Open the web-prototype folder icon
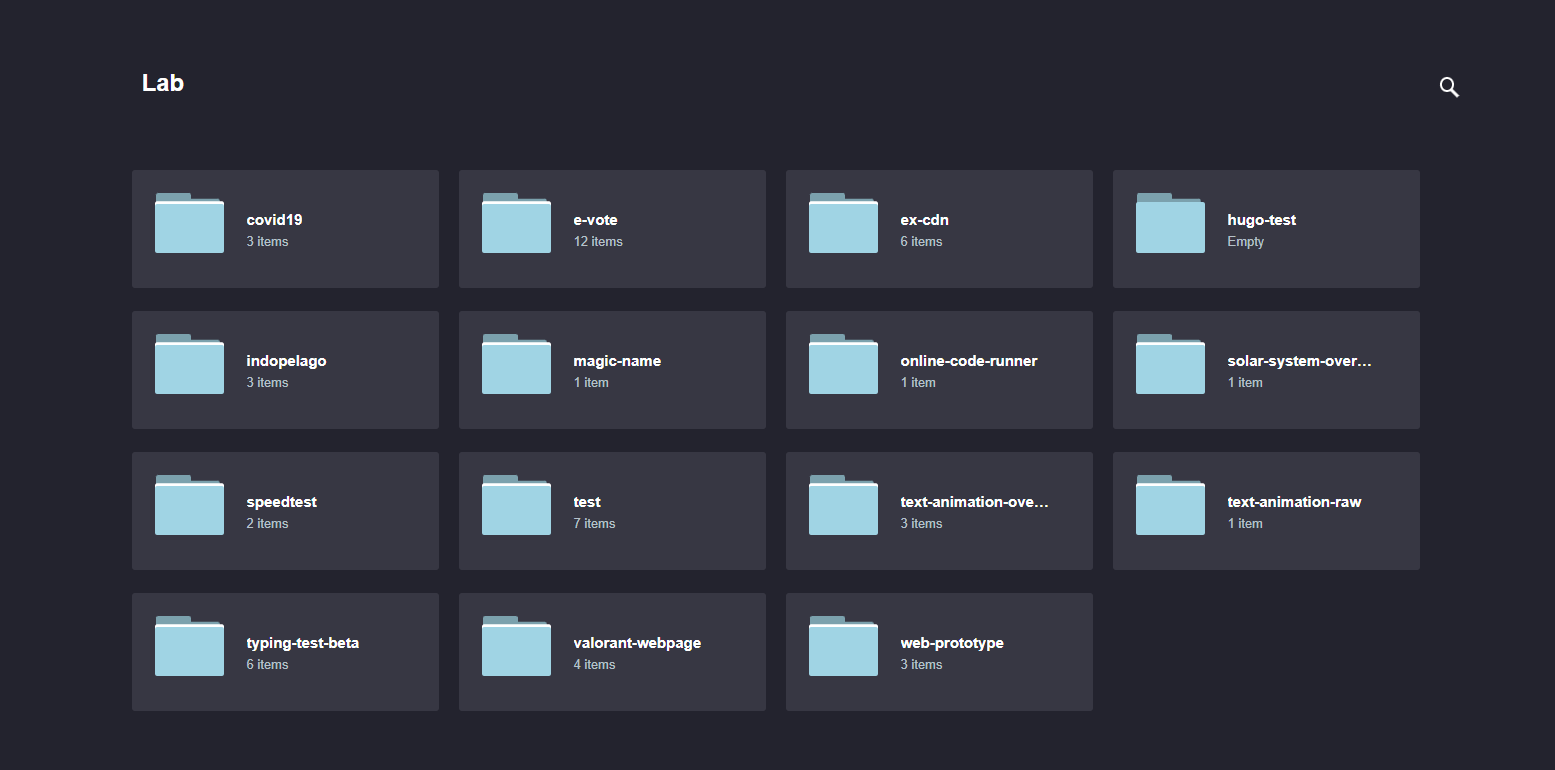 pos(843,647)
